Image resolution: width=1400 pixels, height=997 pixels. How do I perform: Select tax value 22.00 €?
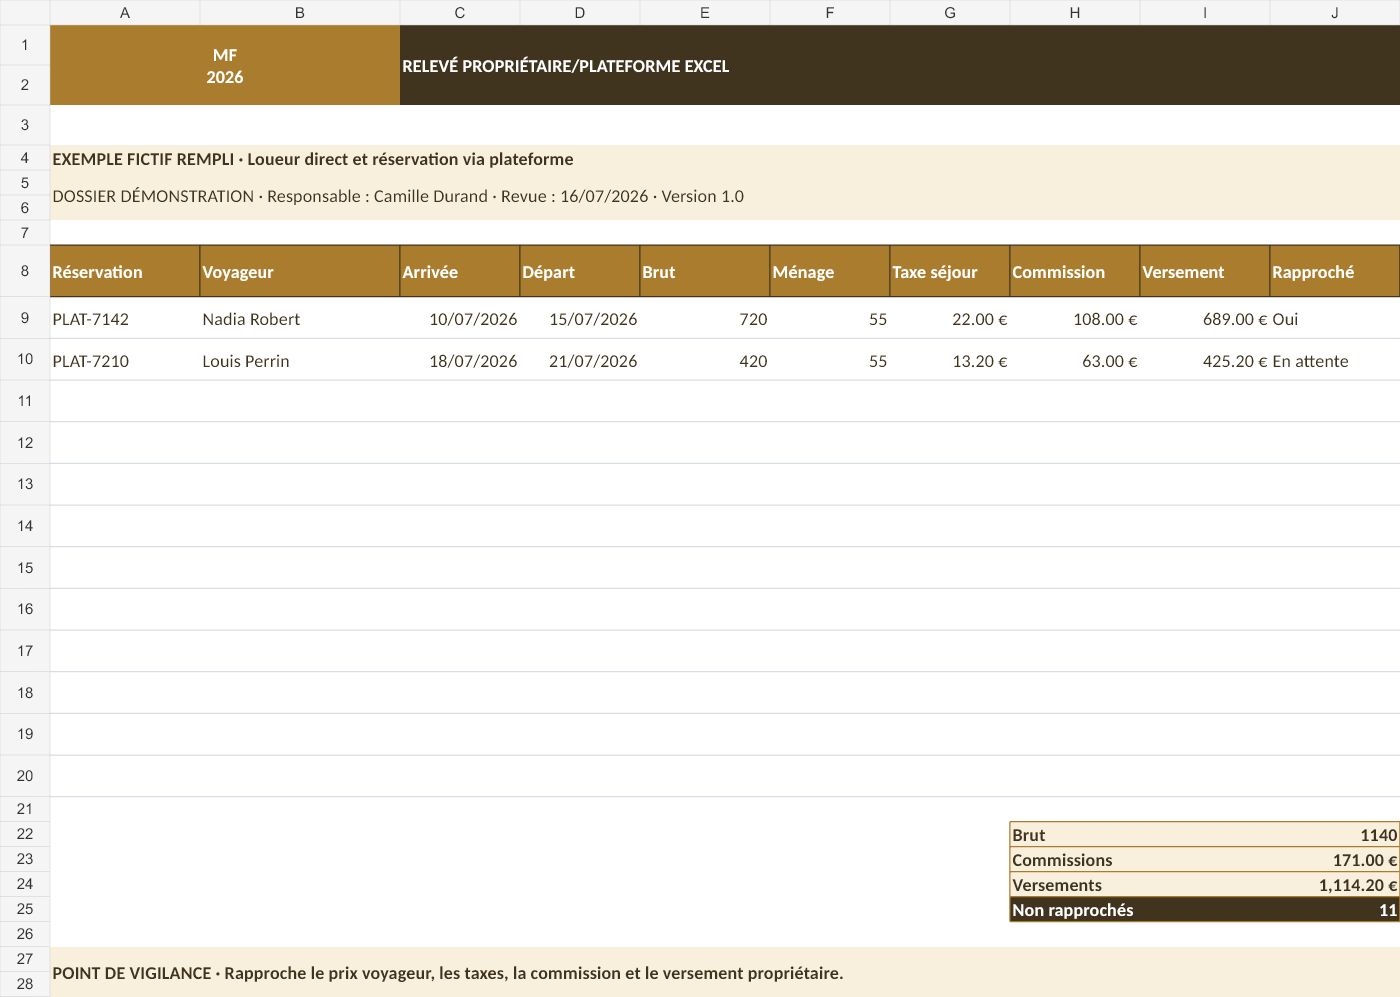coord(950,319)
